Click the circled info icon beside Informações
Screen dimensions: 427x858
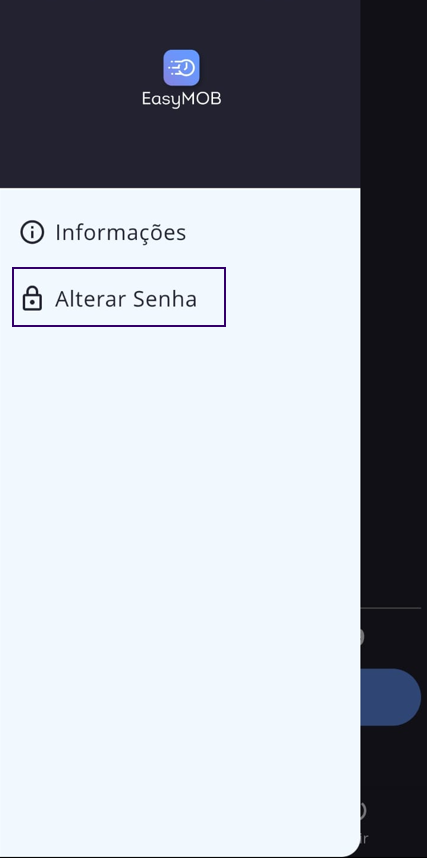point(32,232)
